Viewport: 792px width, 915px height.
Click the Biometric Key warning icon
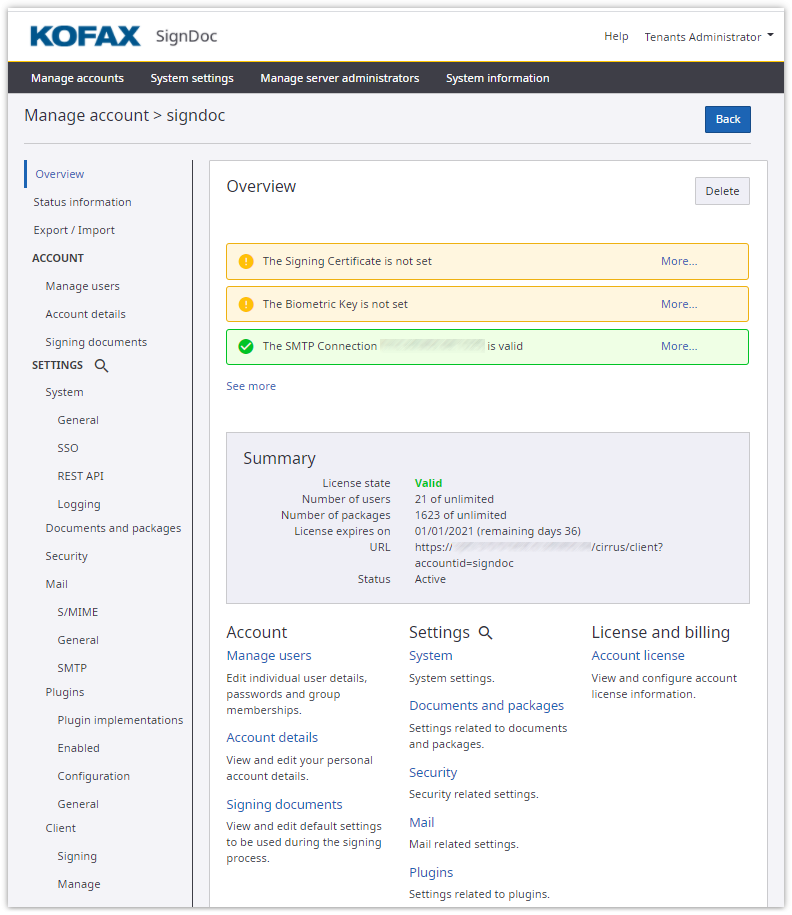pyautogui.click(x=246, y=305)
